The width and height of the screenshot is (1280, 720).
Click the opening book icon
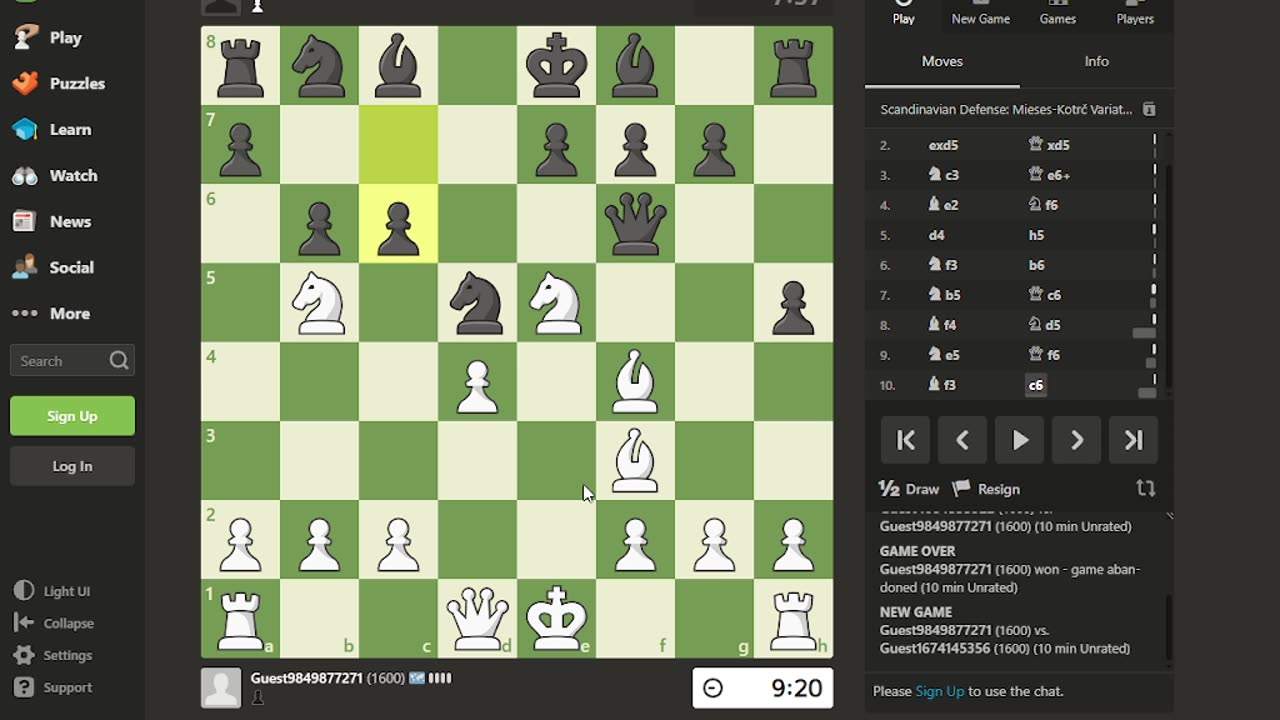point(1149,109)
